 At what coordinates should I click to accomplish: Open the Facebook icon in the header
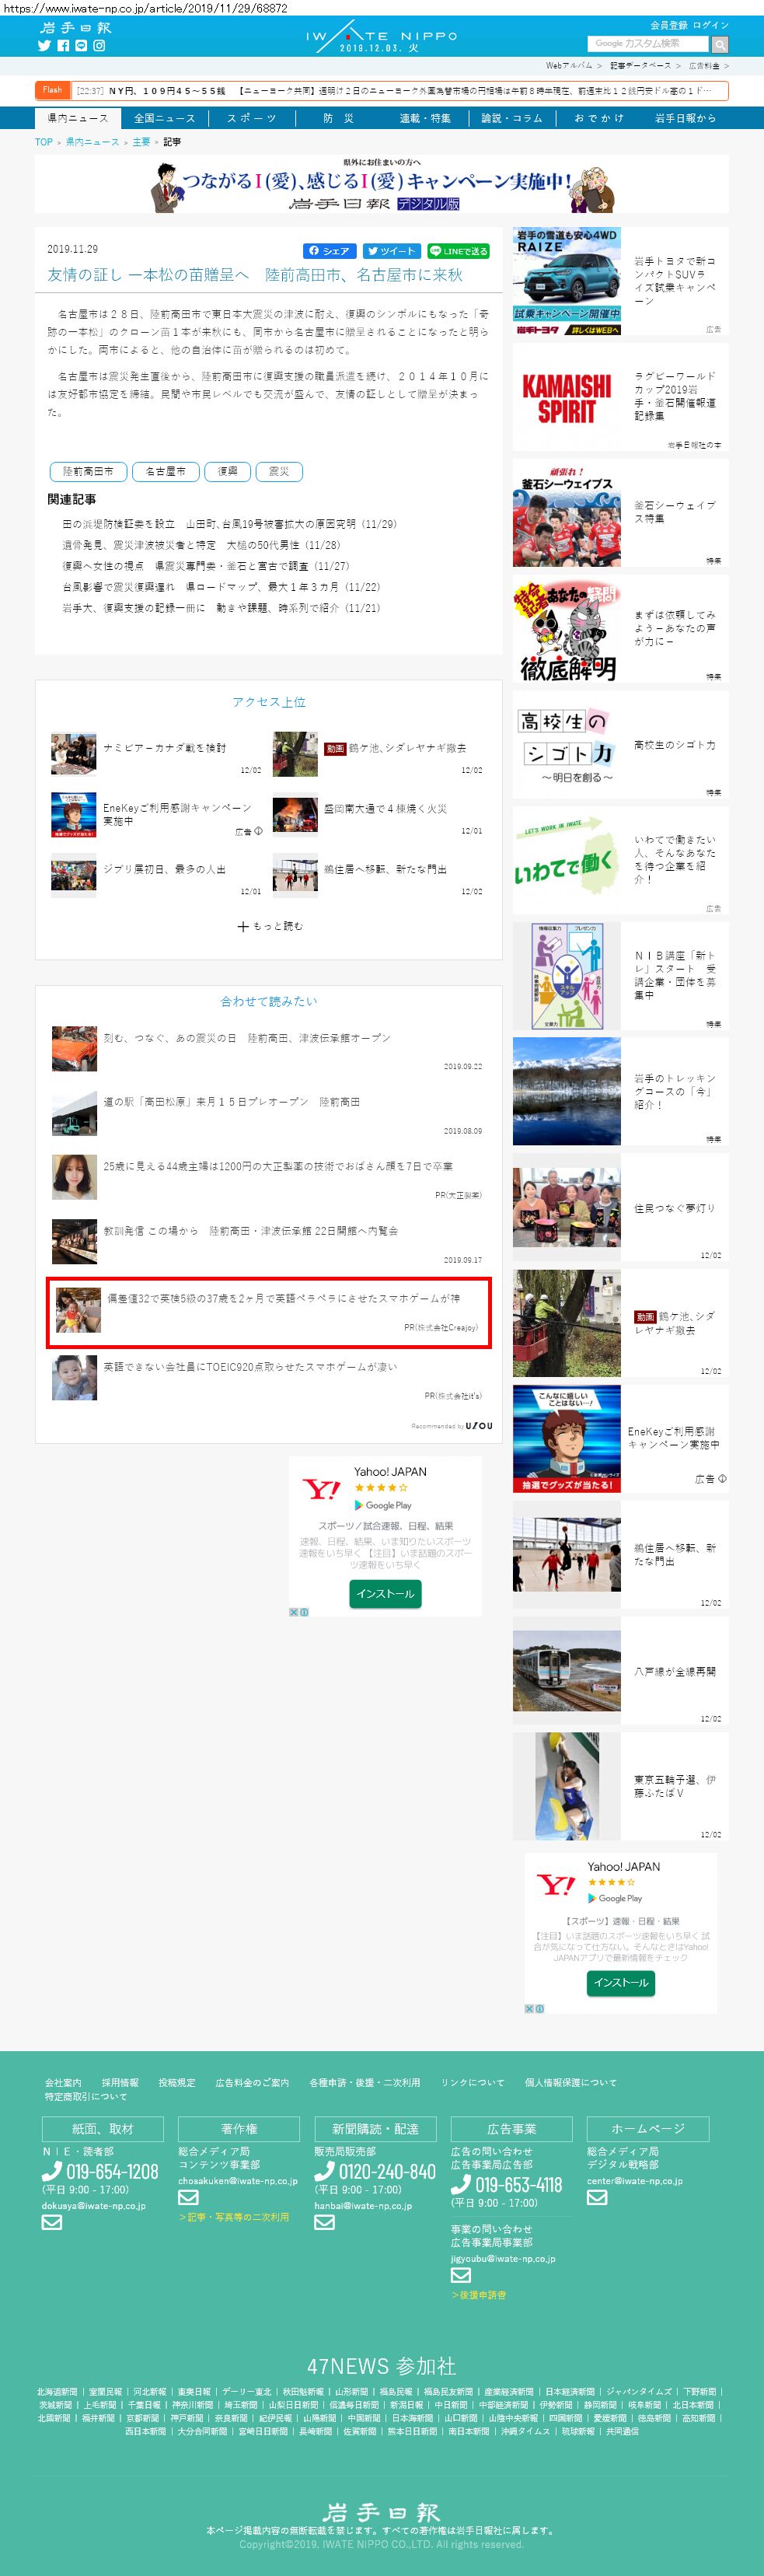click(63, 45)
